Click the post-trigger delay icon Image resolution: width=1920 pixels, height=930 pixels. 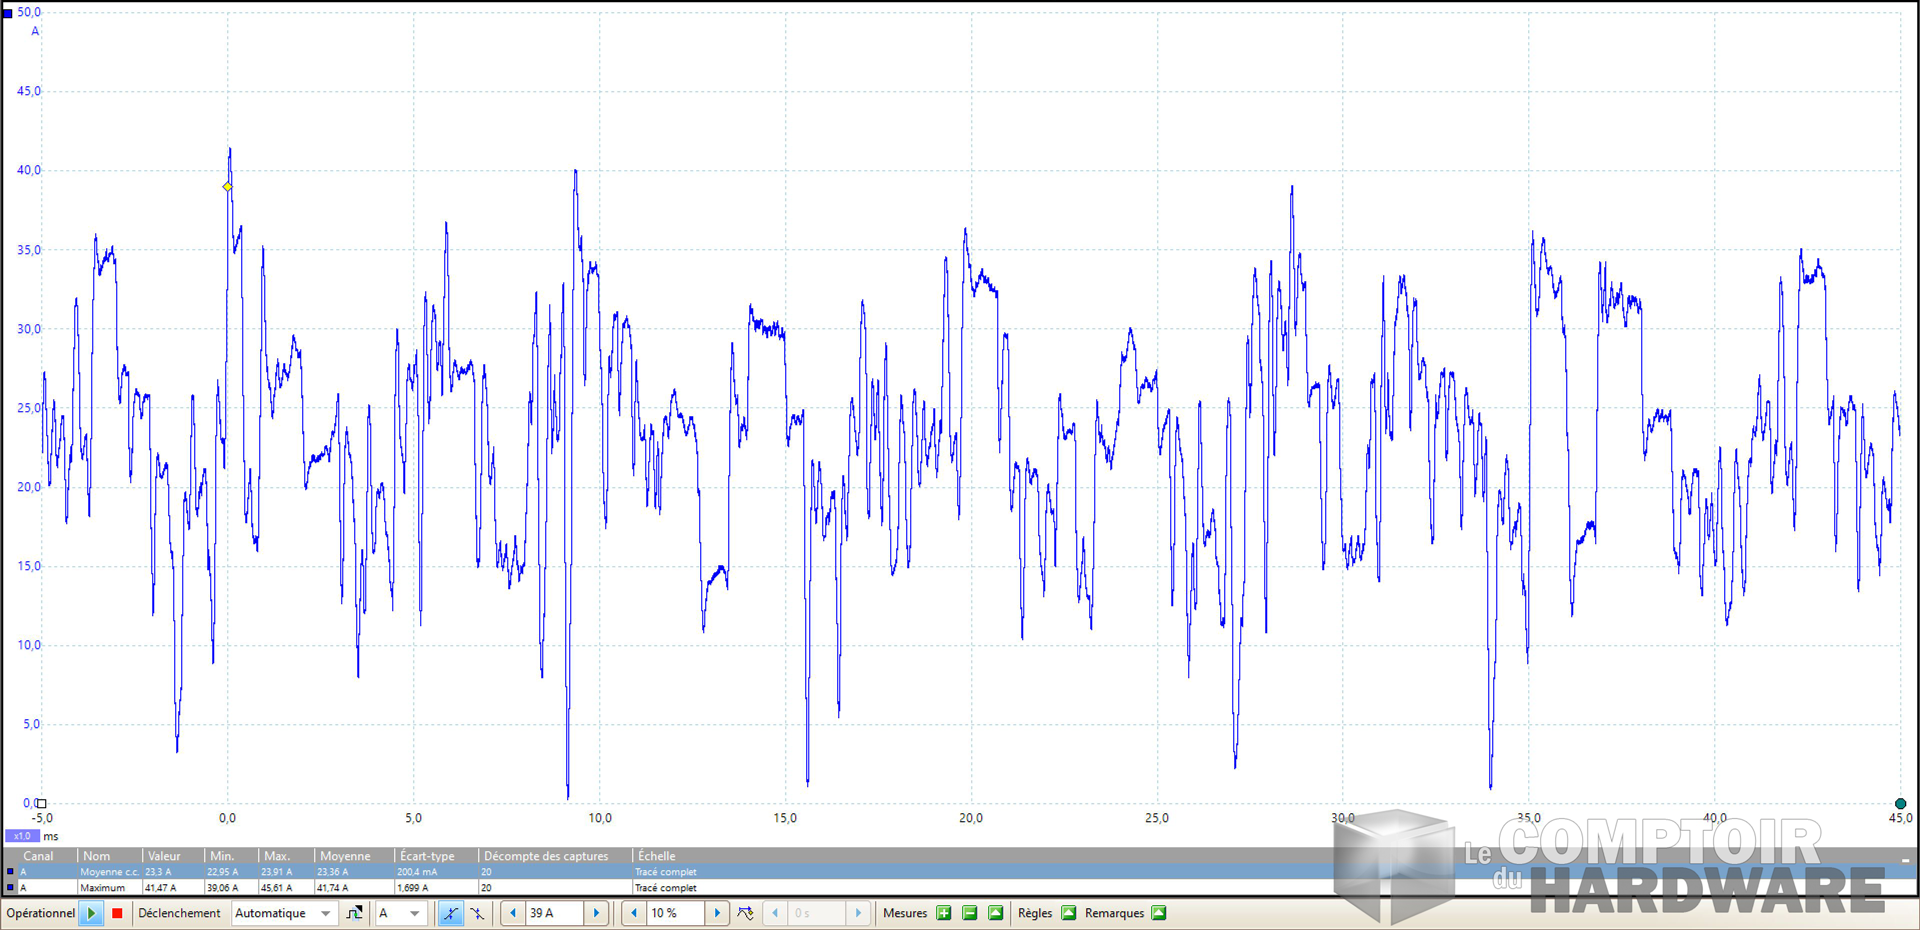[745, 913]
